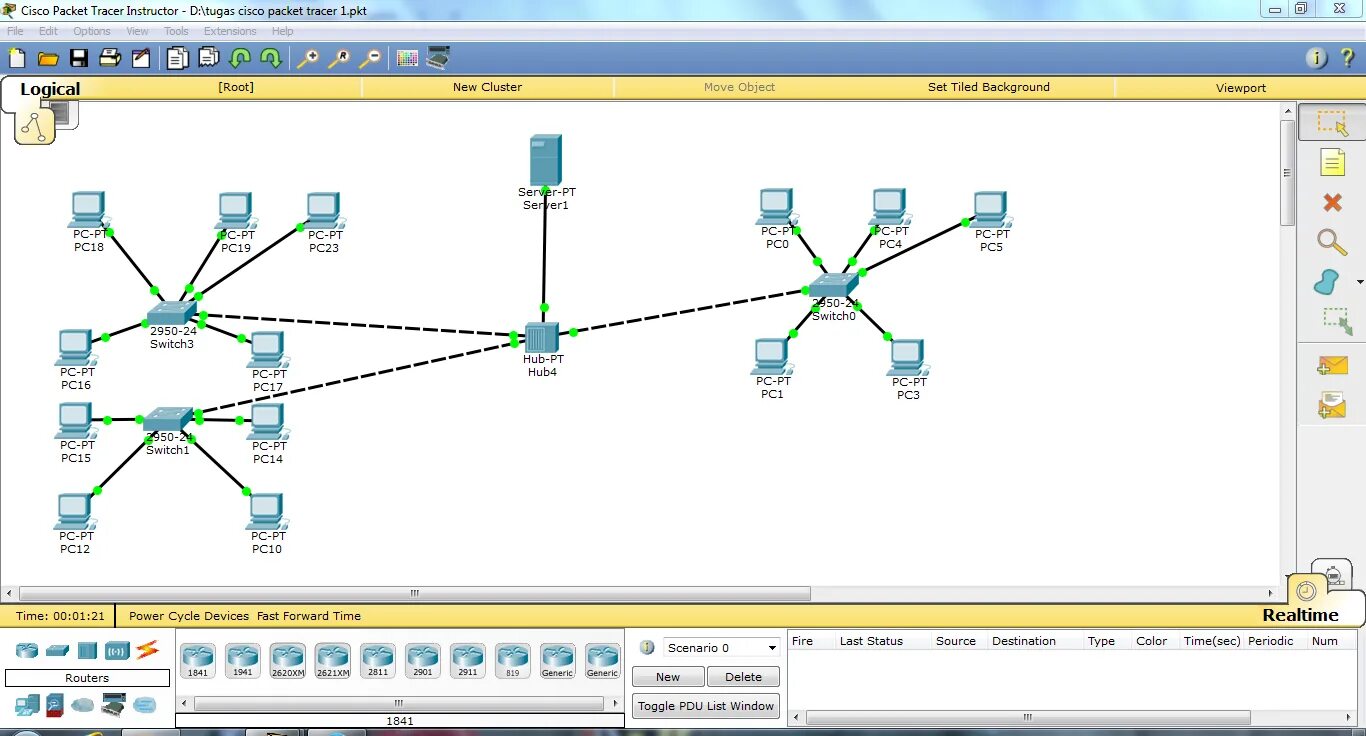
Task: Click New Cluster in the yellow bar
Action: 487,87
